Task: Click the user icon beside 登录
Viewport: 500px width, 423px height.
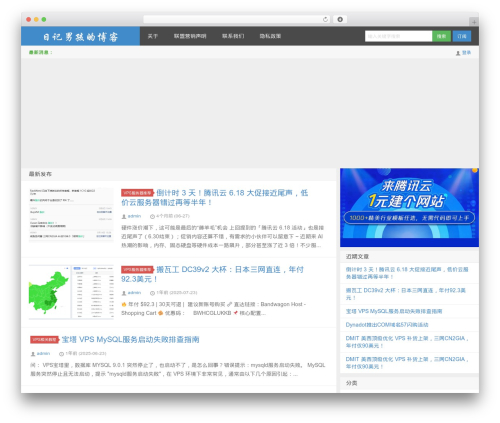Action: pos(458,53)
